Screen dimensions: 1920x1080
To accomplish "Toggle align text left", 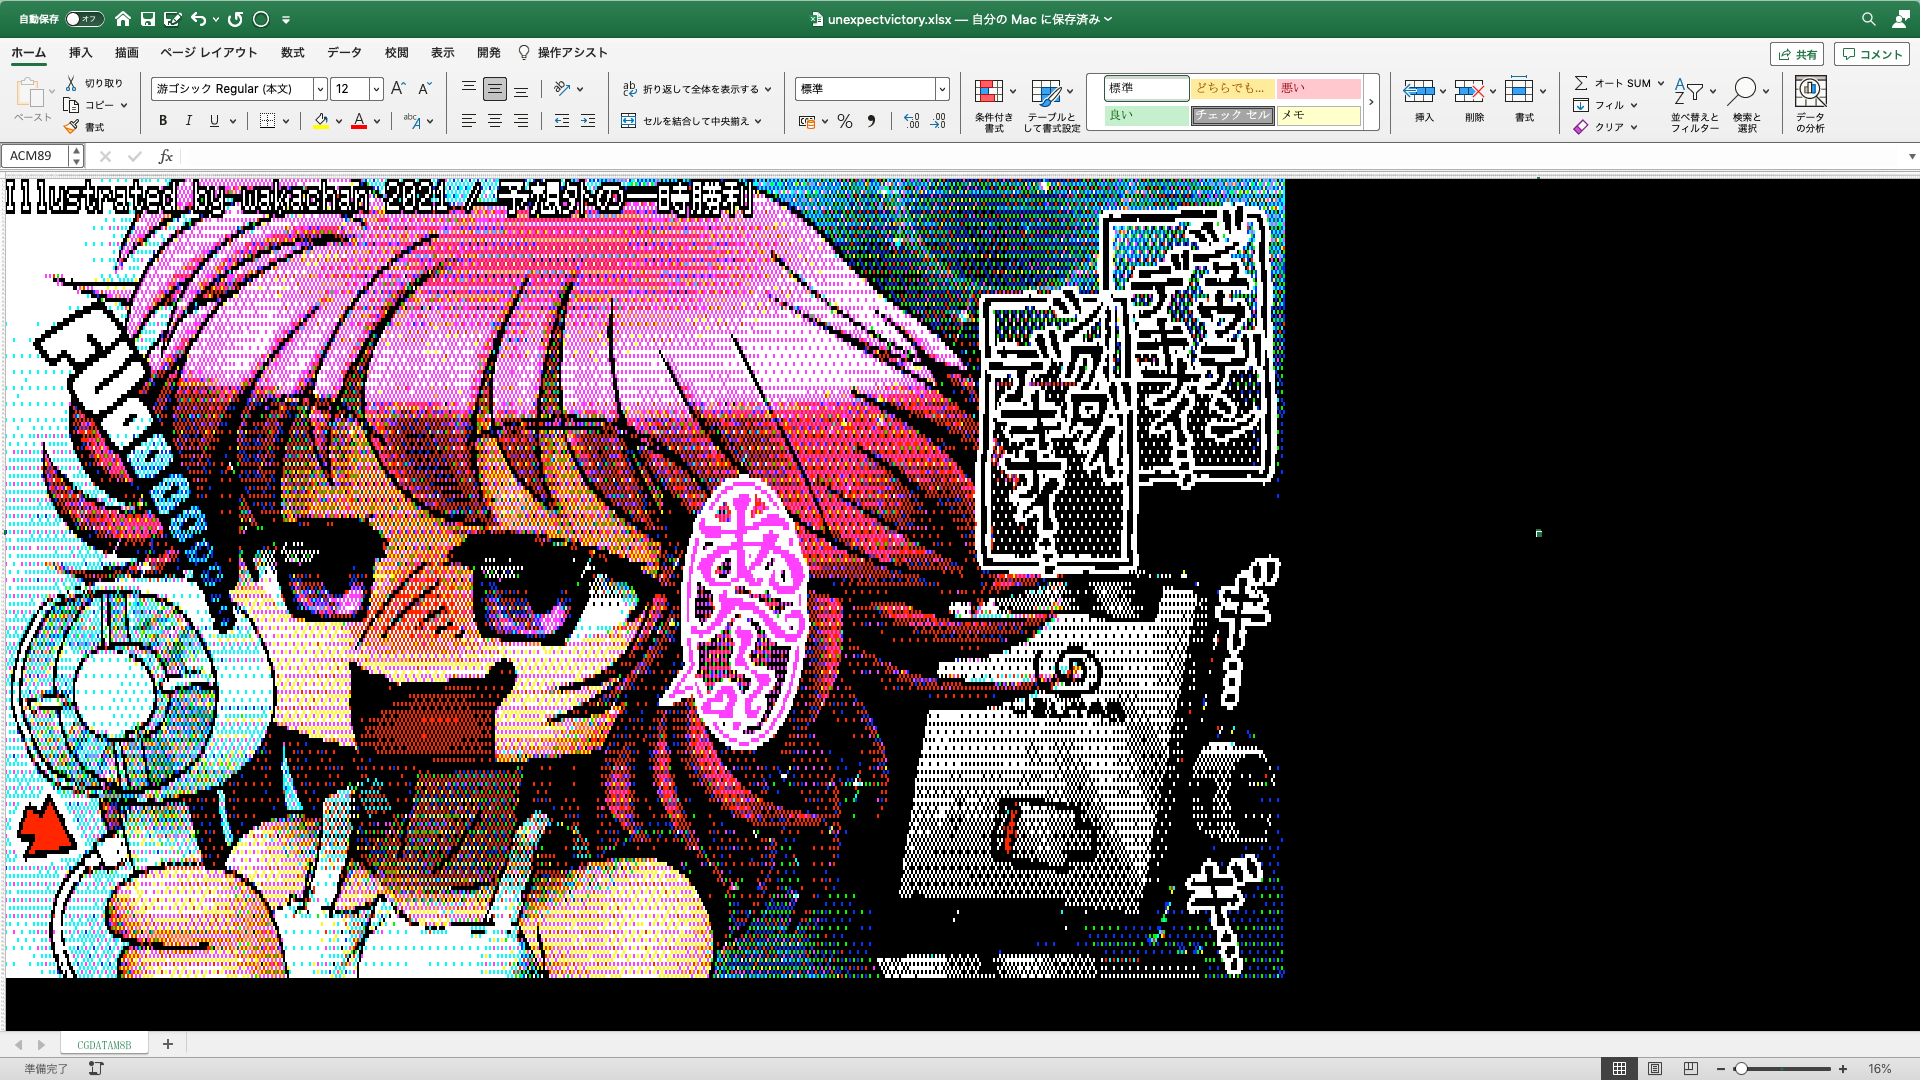I will [x=468, y=121].
